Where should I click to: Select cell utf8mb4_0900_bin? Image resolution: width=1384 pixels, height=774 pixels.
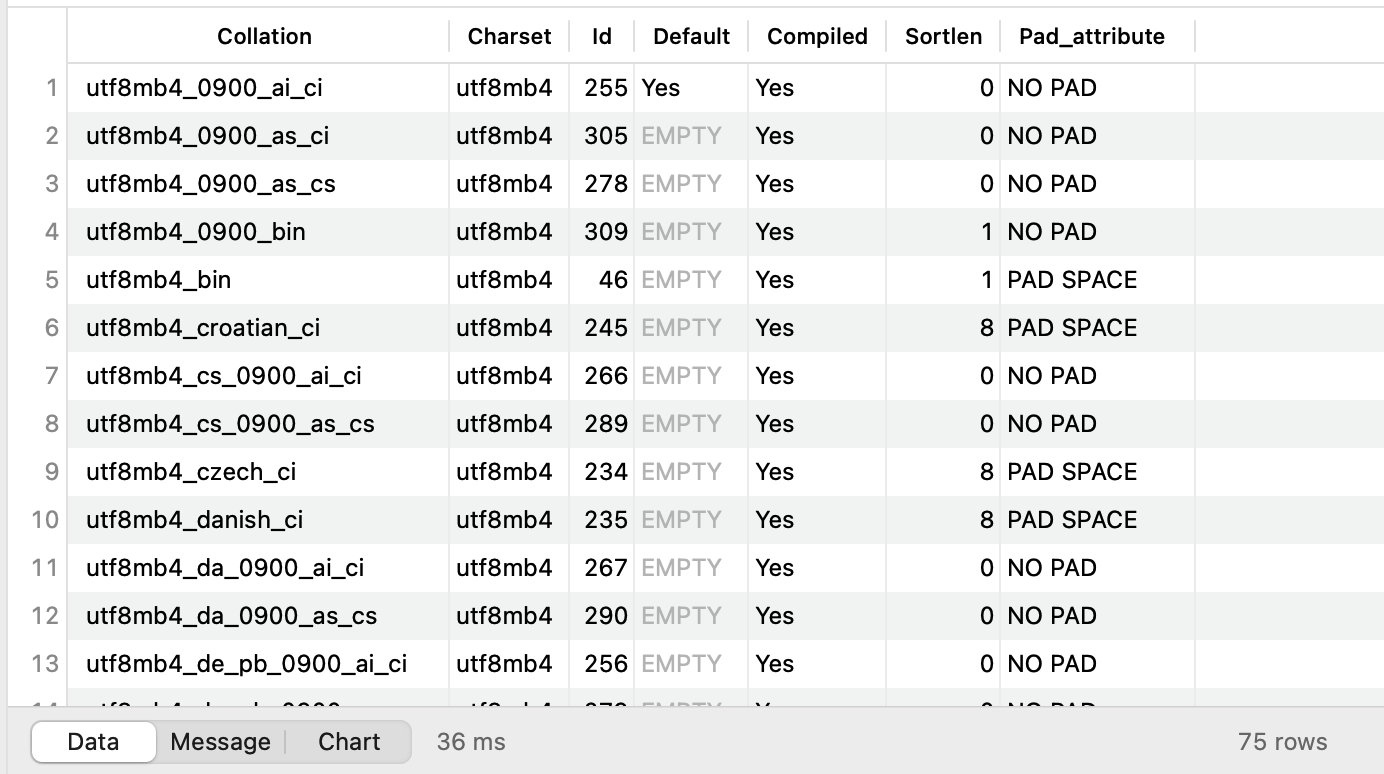[196, 232]
